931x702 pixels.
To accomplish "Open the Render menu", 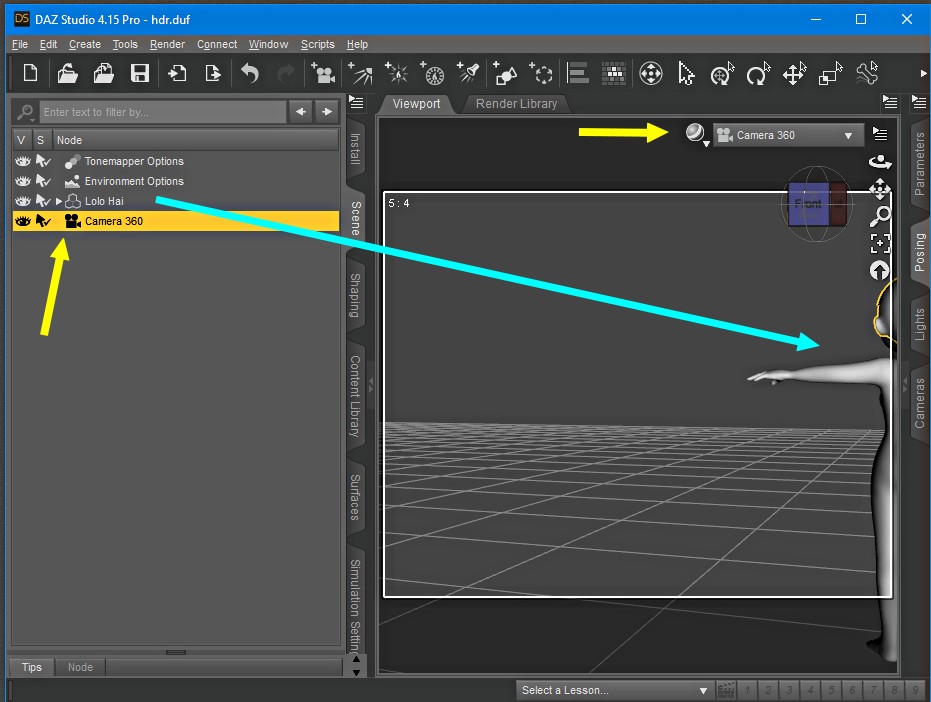I will (167, 45).
